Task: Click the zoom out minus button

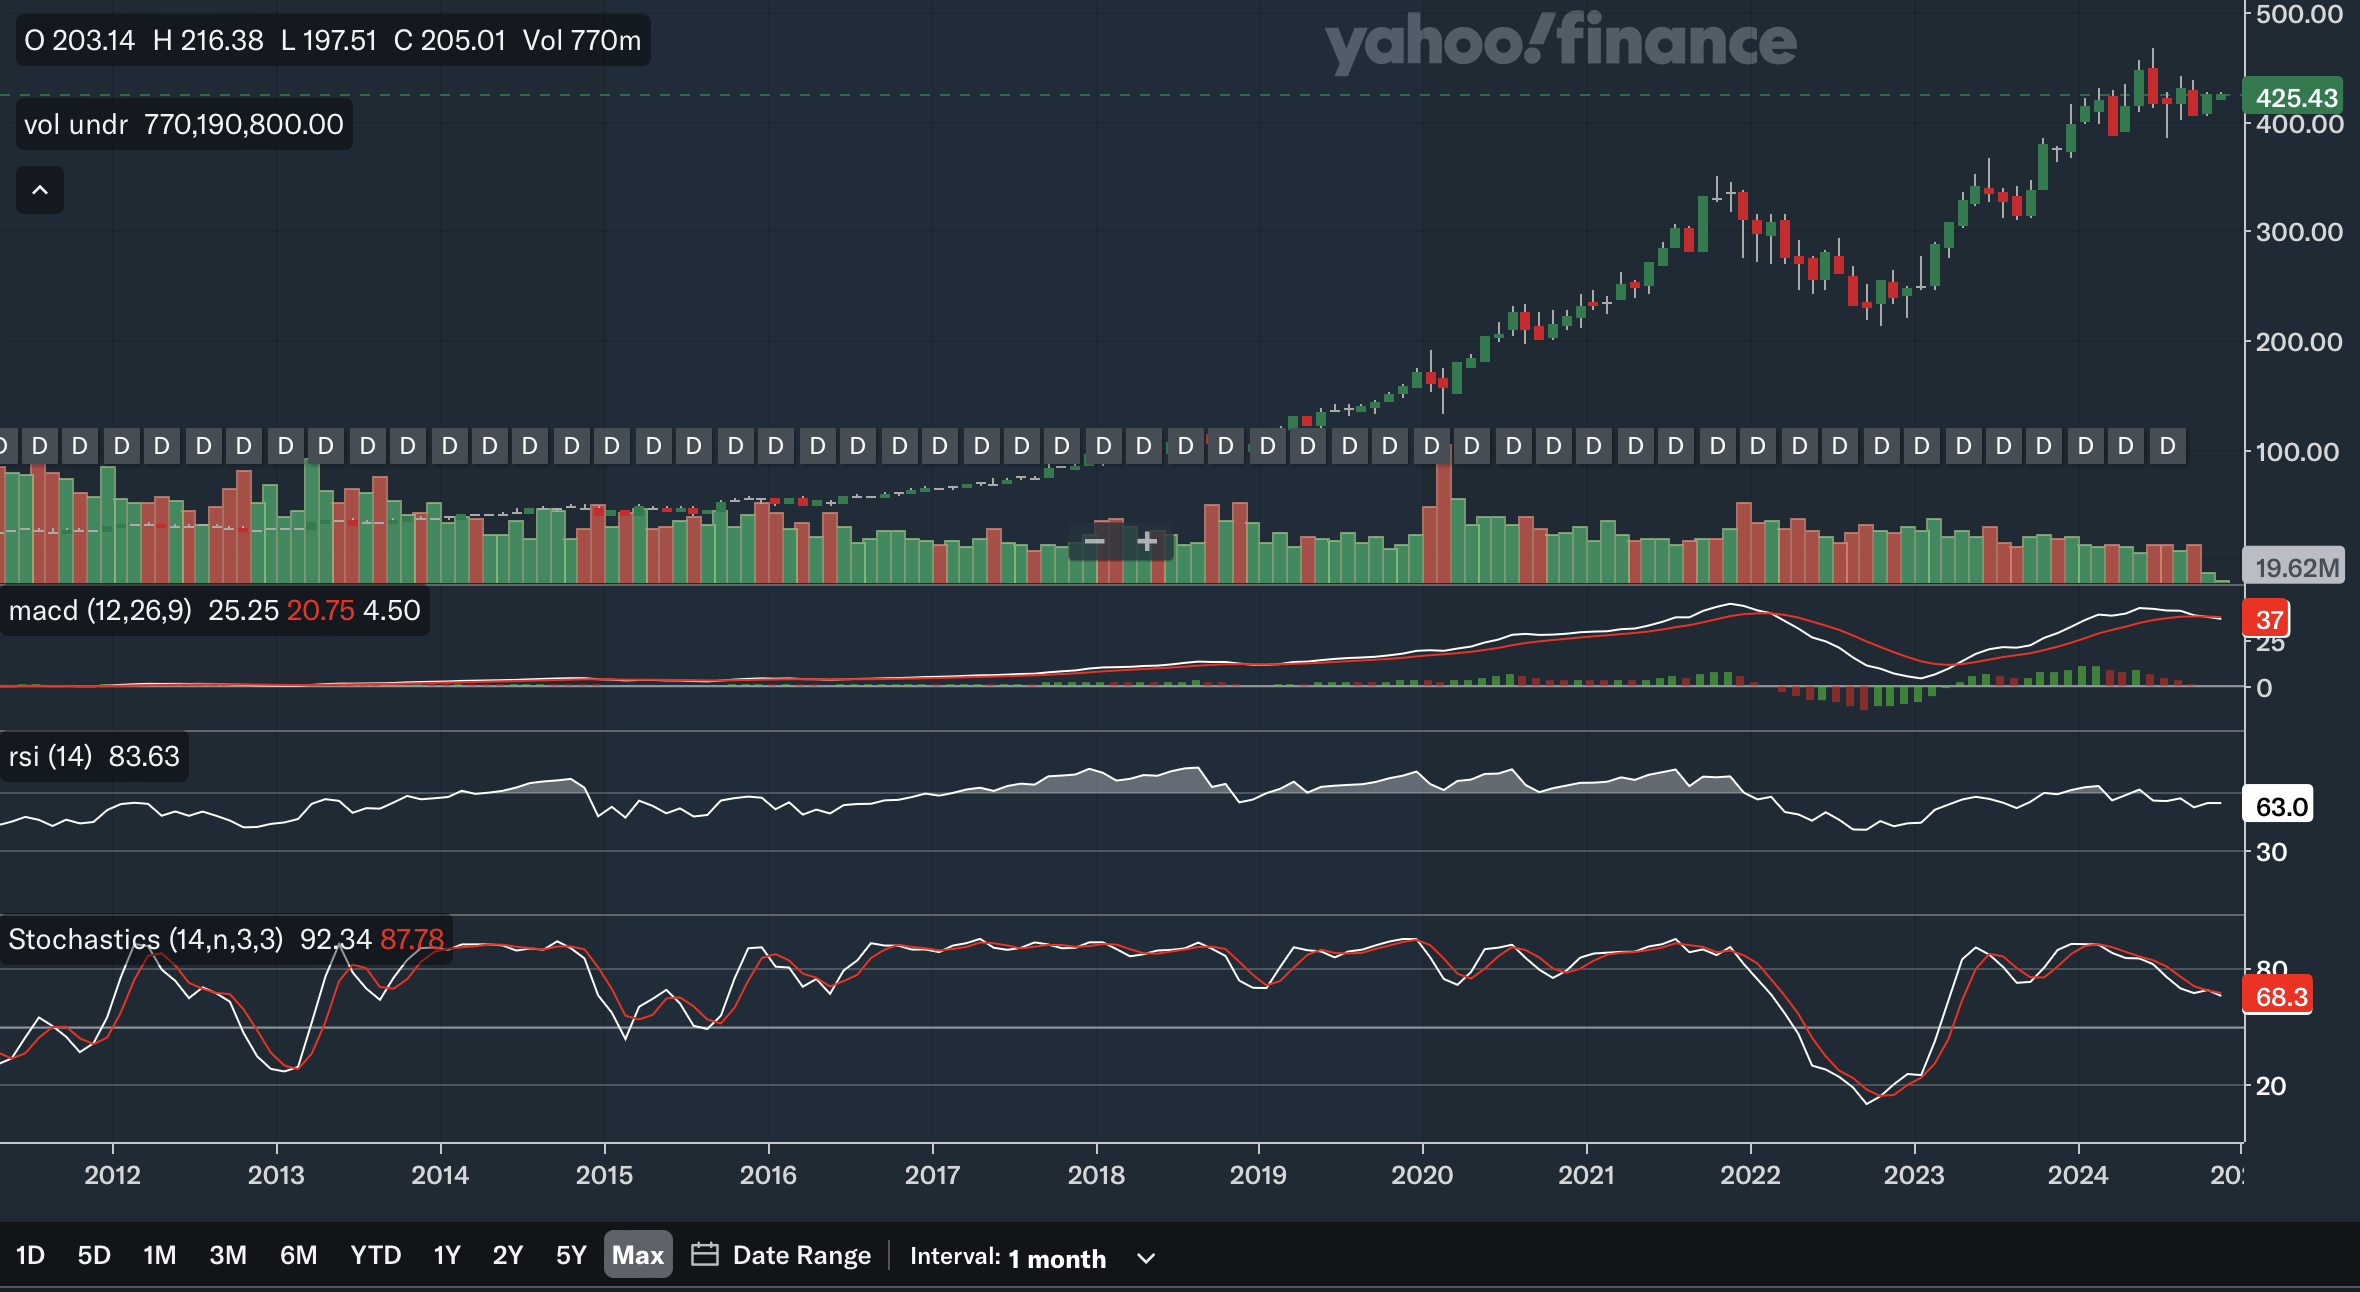Action: coord(1094,542)
